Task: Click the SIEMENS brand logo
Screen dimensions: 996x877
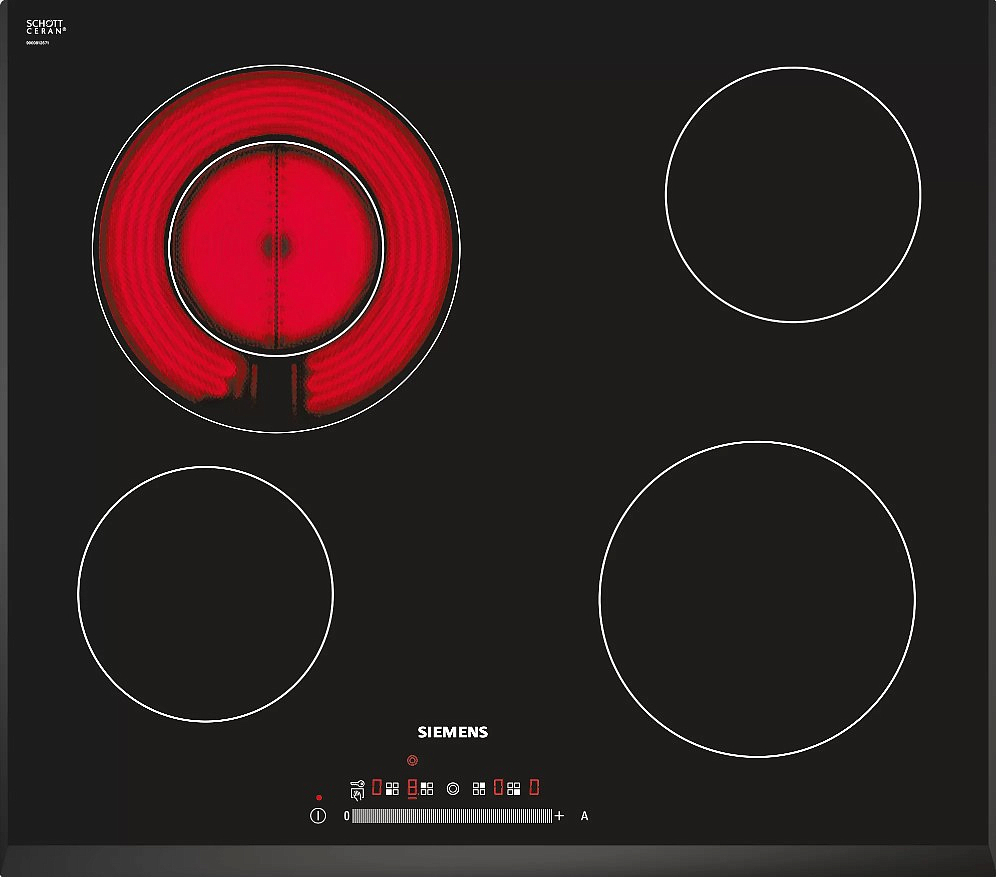Action: click(x=452, y=732)
